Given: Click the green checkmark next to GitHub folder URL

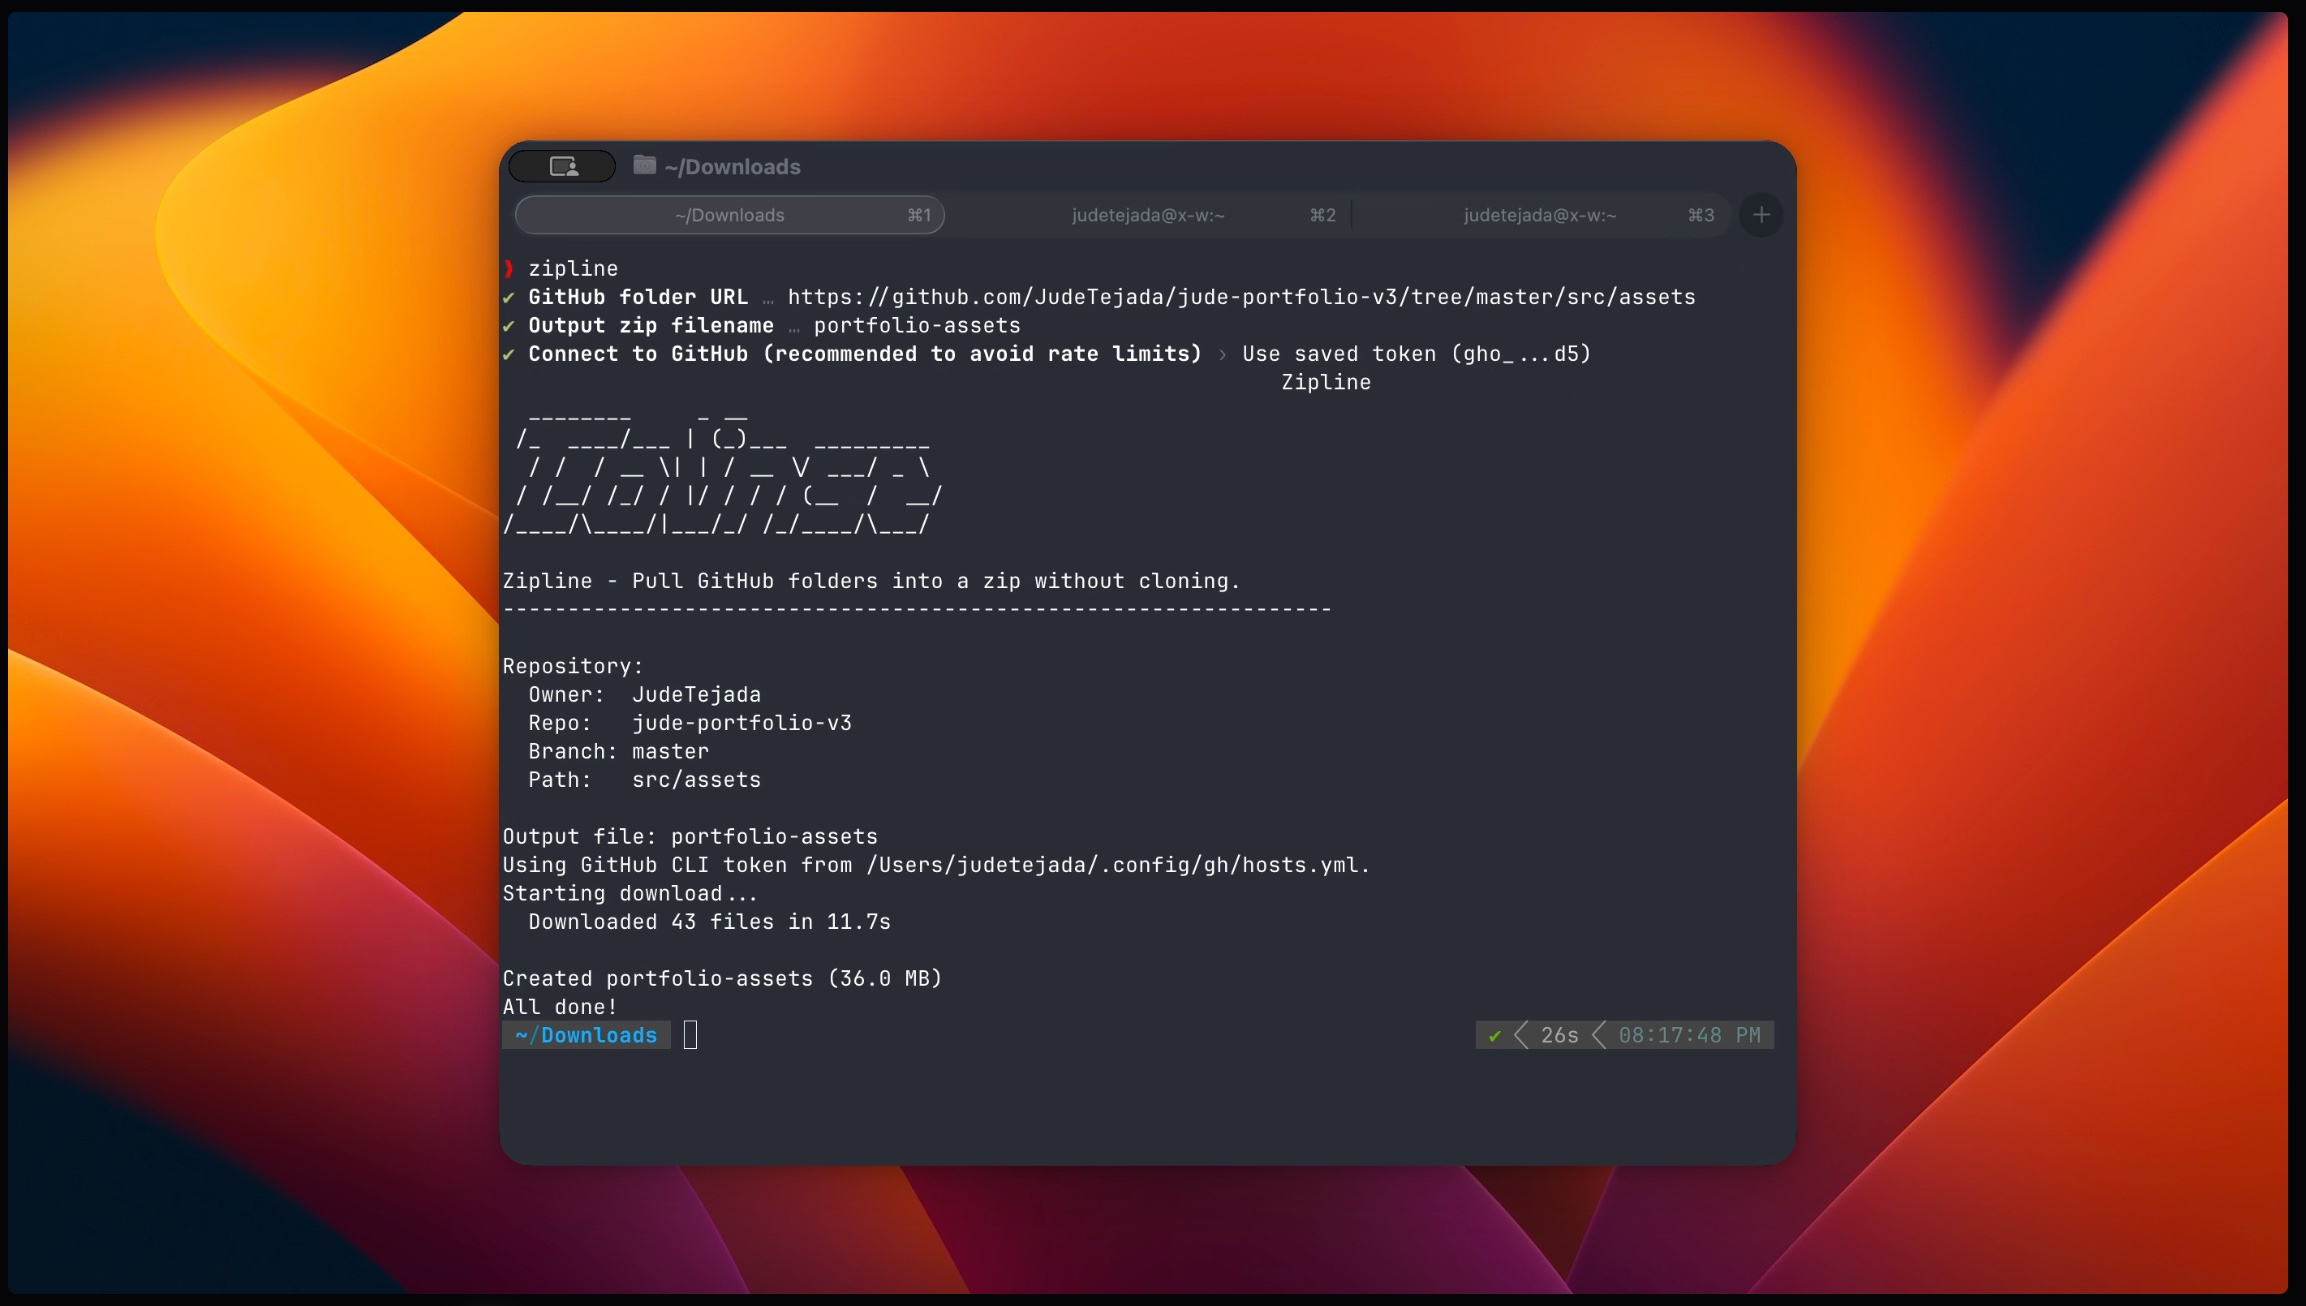Looking at the screenshot, I should tap(509, 298).
